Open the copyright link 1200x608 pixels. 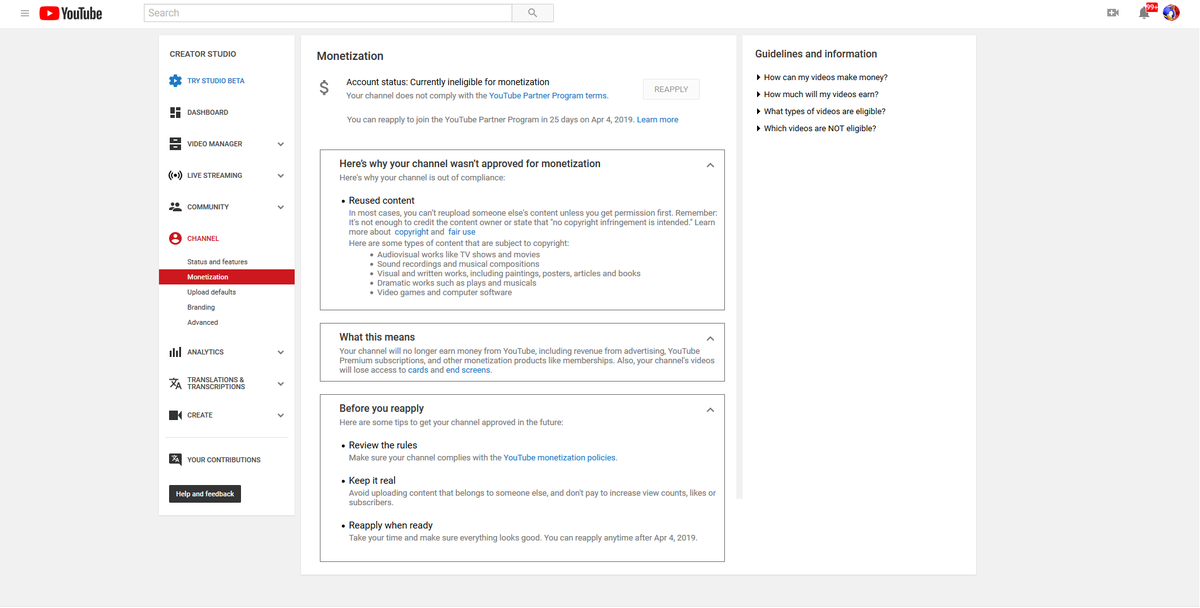coord(412,232)
